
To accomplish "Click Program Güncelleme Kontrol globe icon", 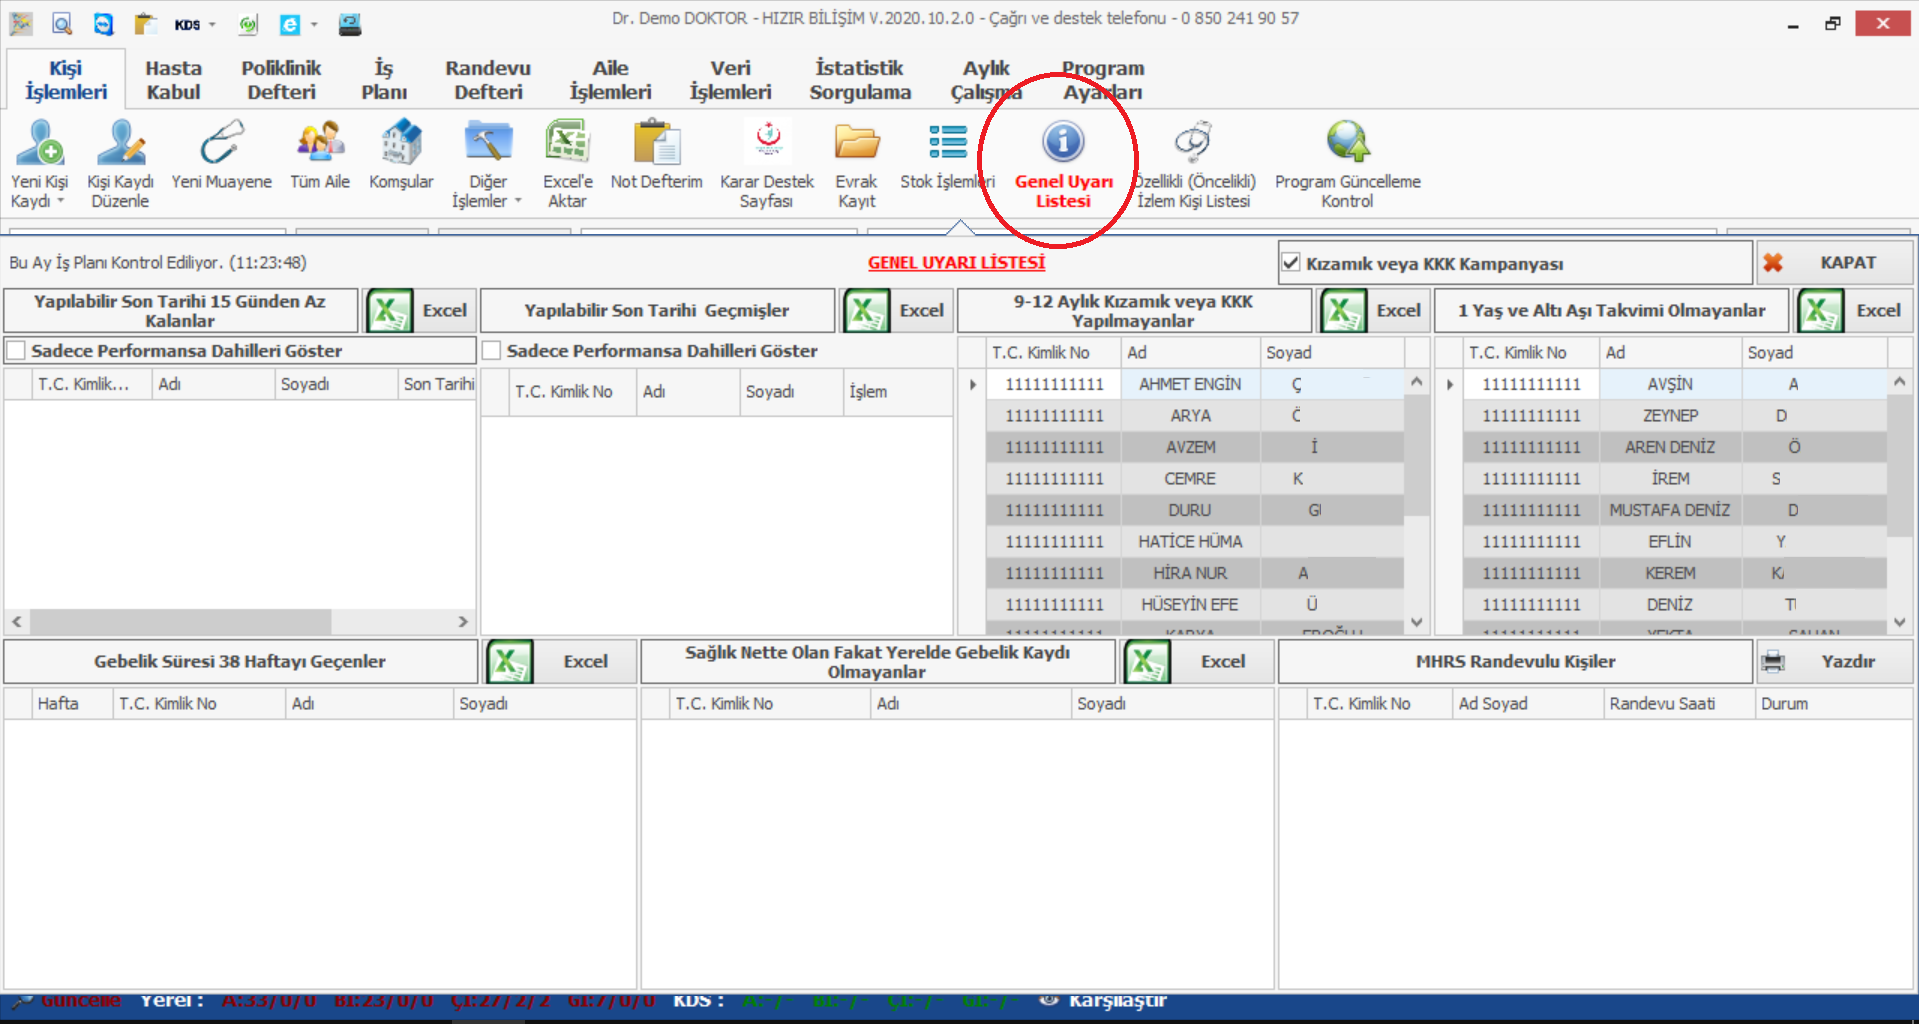I will [x=1347, y=143].
